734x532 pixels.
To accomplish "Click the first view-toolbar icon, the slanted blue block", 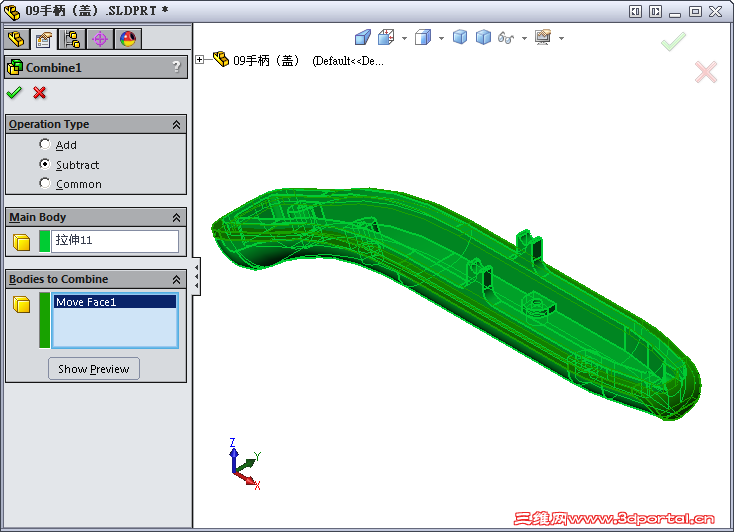I will (x=363, y=37).
